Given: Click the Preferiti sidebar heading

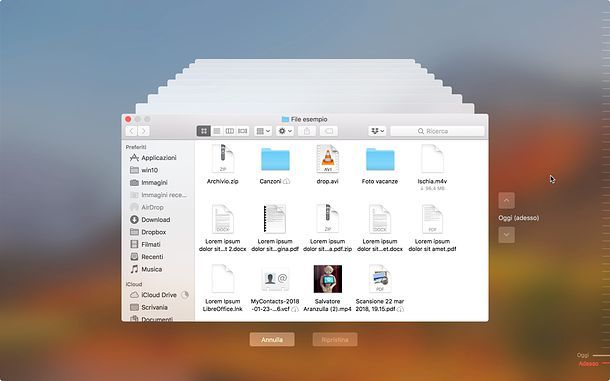Looking at the screenshot, I should tap(136, 147).
